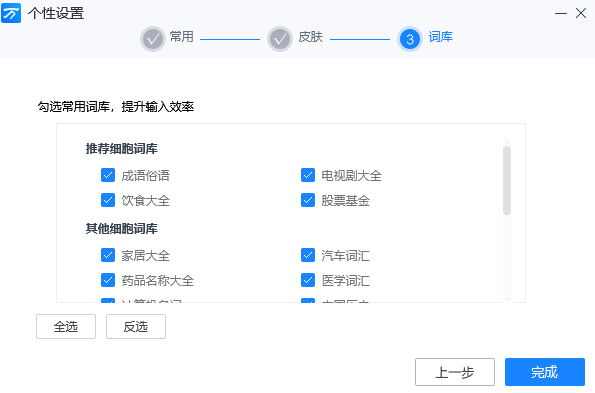Image resolution: width=595 pixels, height=393 pixels.
Task: Open the 常用 step label
Action: (x=182, y=37)
